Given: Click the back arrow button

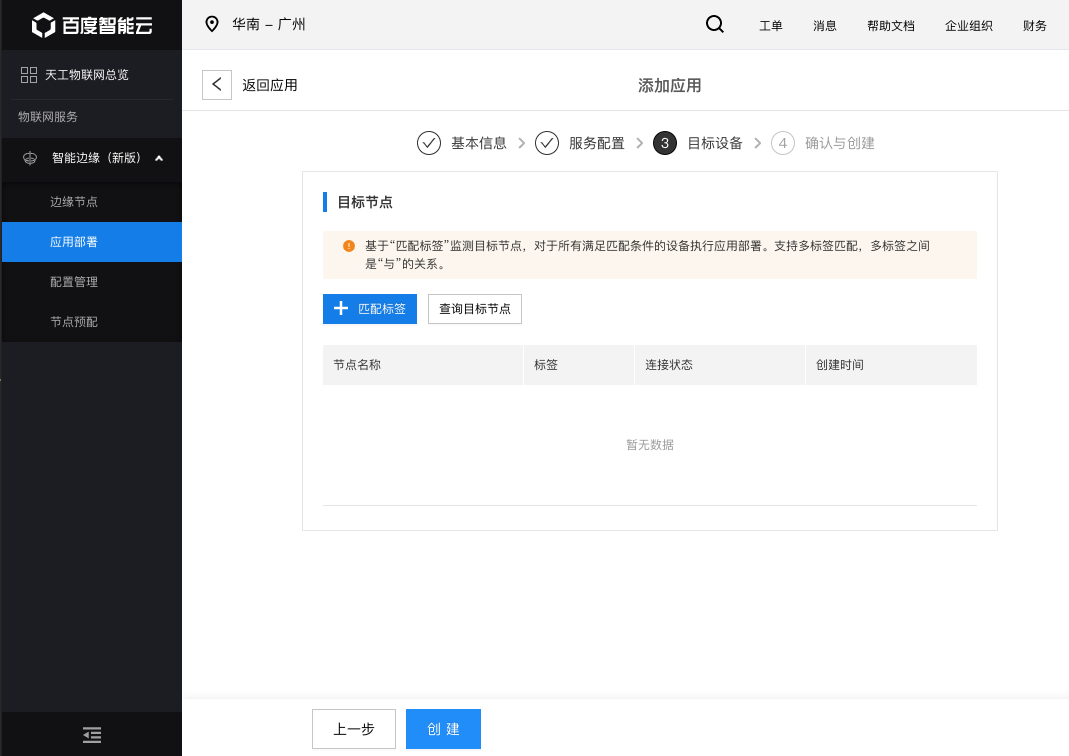Looking at the screenshot, I should (x=217, y=85).
